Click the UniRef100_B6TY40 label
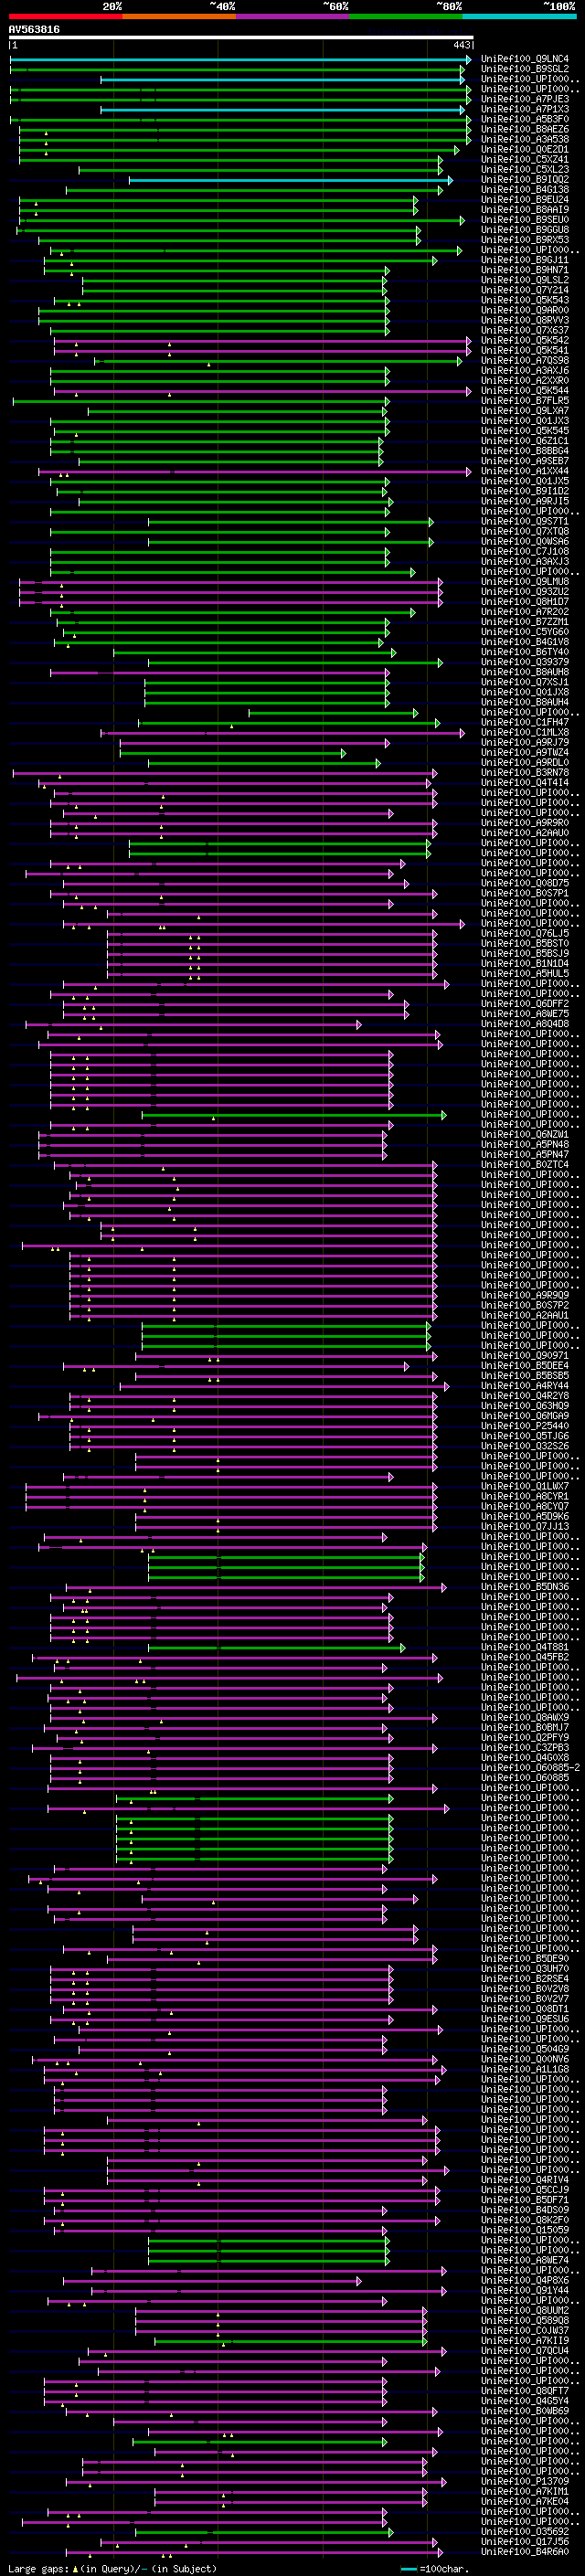585x2576 pixels. 525,652
